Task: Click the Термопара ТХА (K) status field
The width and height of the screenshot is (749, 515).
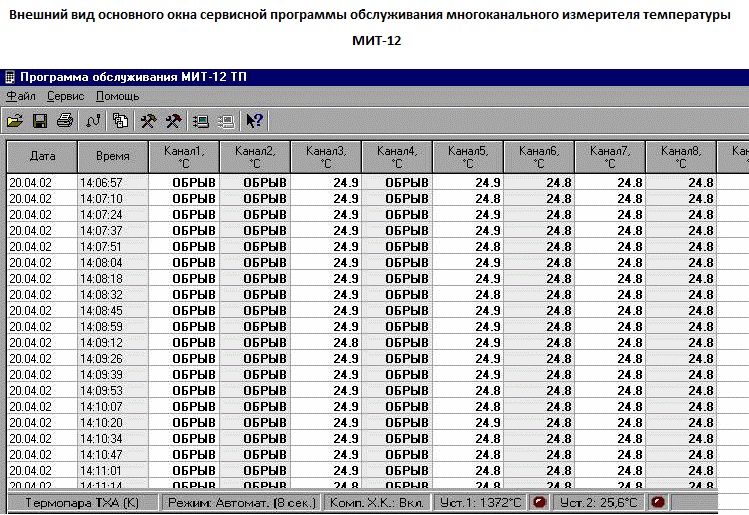Action: click(x=82, y=502)
